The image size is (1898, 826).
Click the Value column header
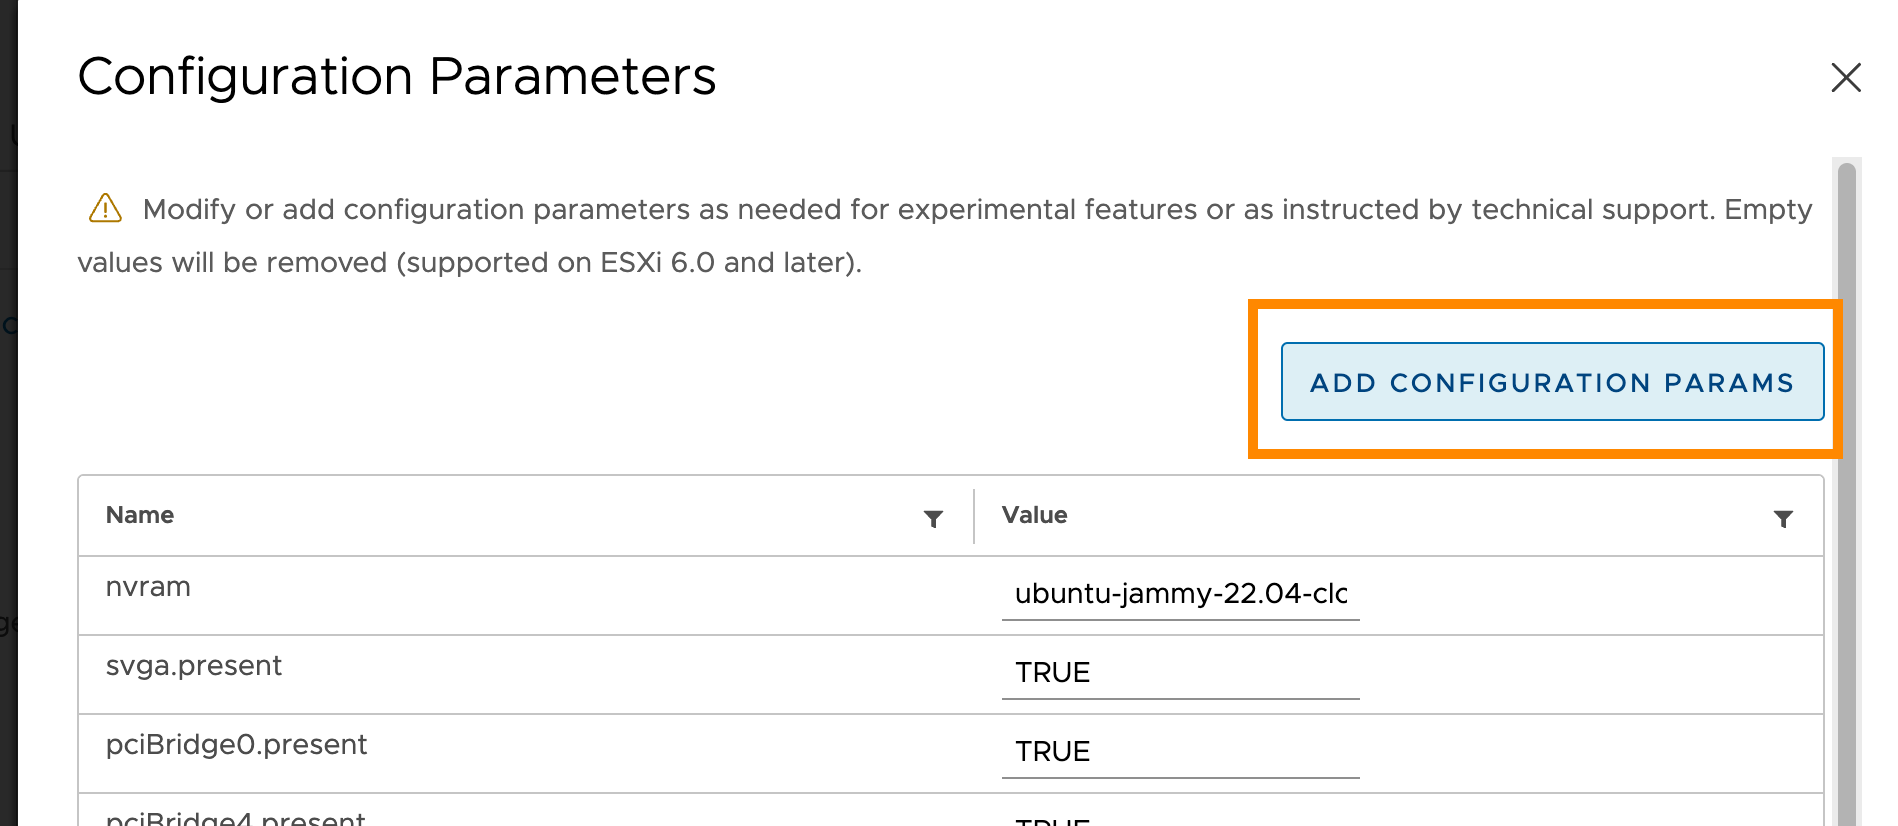coord(1034,515)
